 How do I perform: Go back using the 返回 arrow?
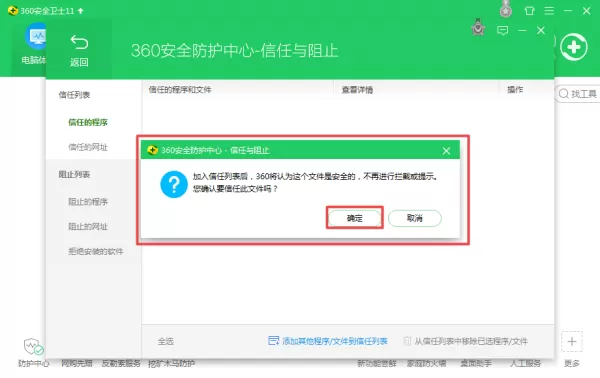[x=79, y=51]
